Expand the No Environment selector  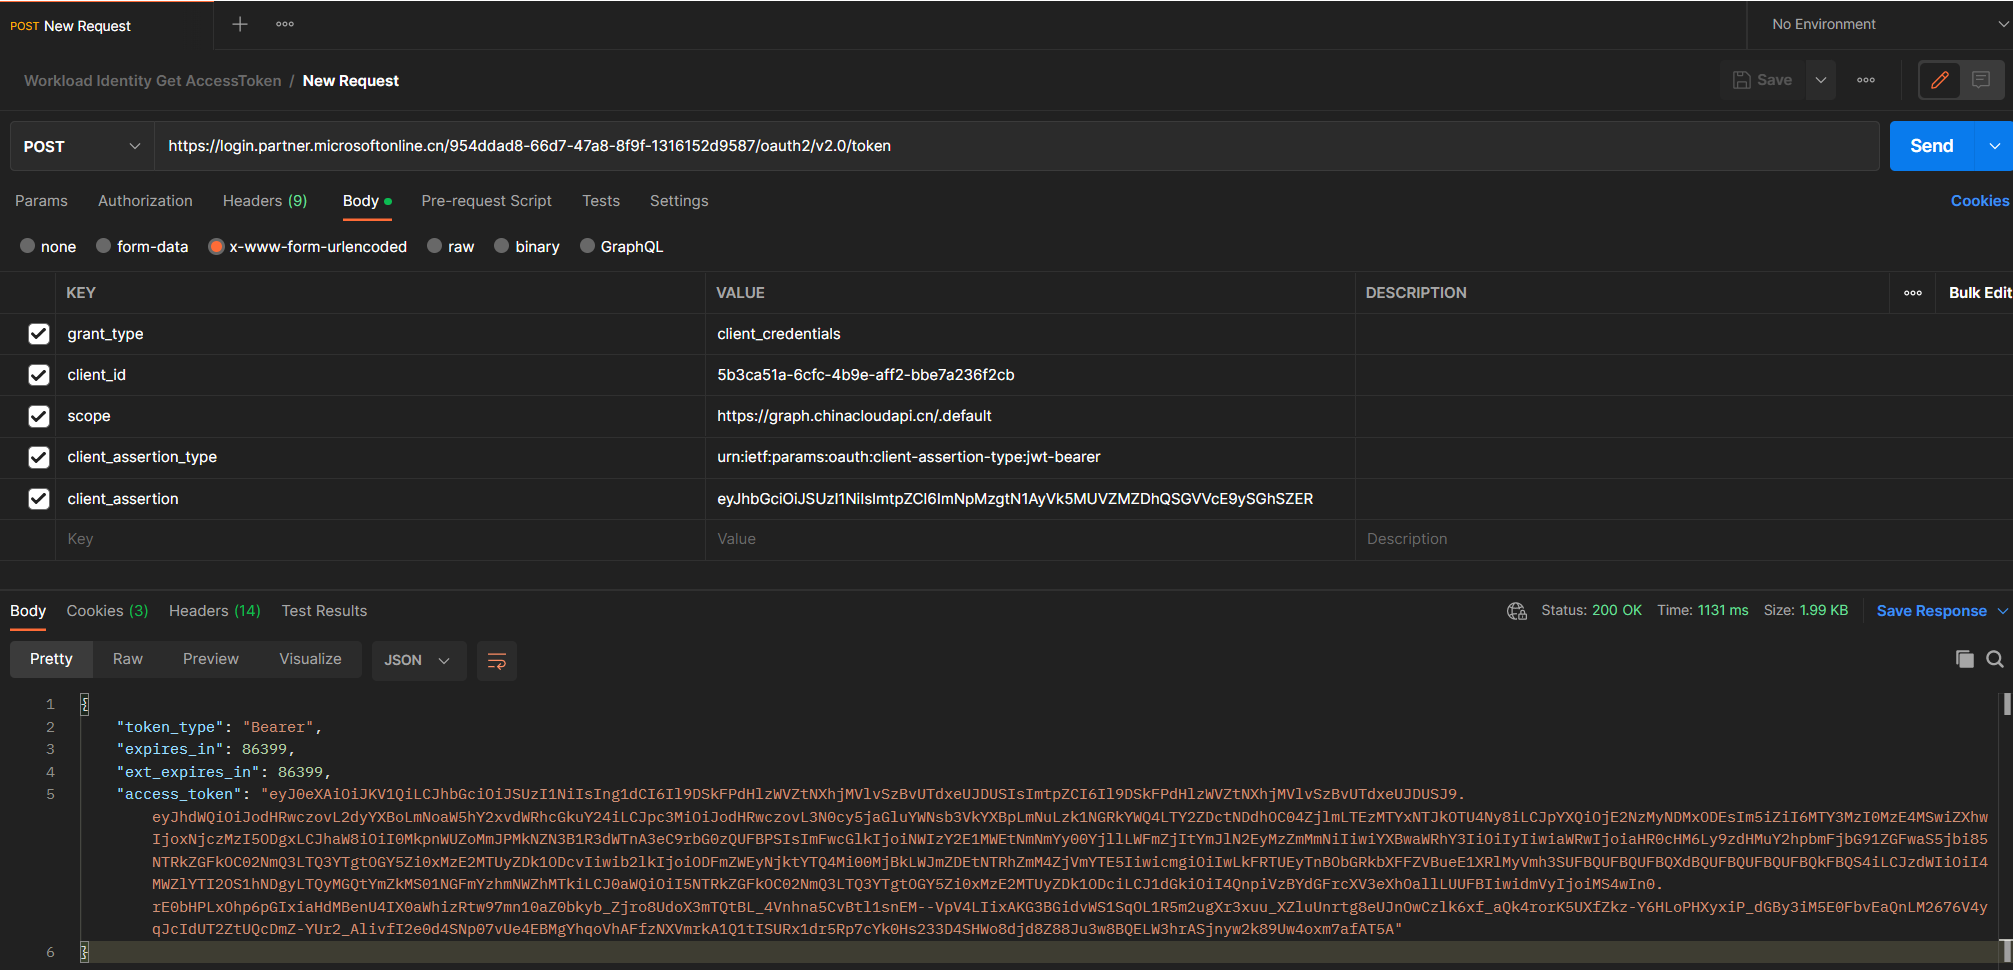click(x=1882, y=24)
